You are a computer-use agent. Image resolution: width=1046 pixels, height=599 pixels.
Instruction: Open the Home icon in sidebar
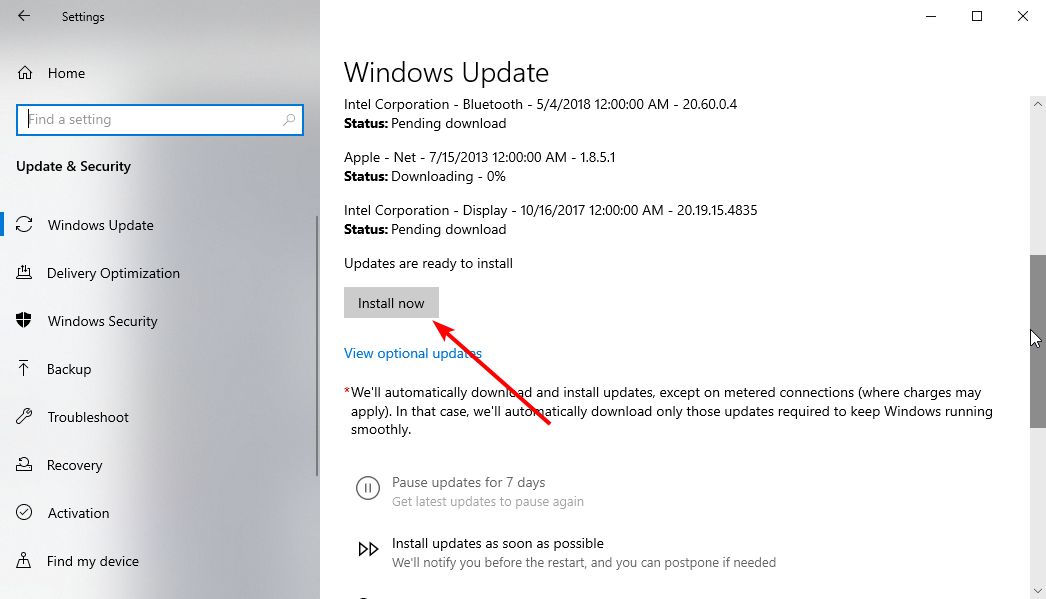pyautogui.click(x=25, y=73)
